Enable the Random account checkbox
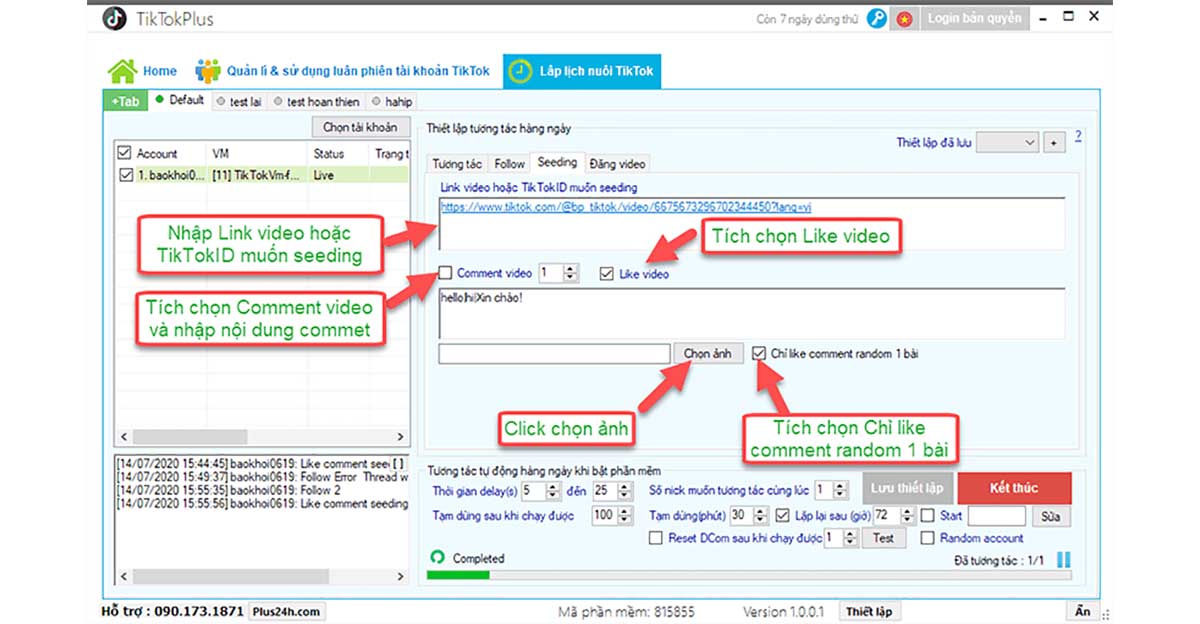1200x624 pixels. click(x=928, y=538)
